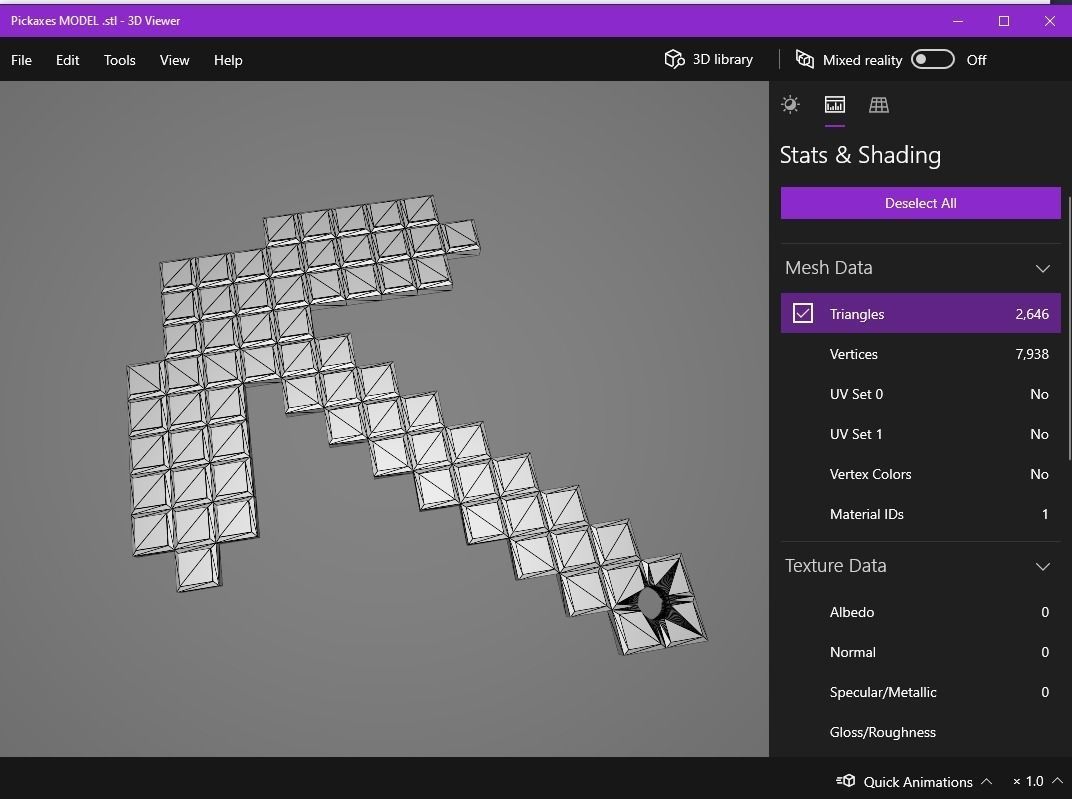Maximize the 3D Viewer window

(x=1004, y=21)
